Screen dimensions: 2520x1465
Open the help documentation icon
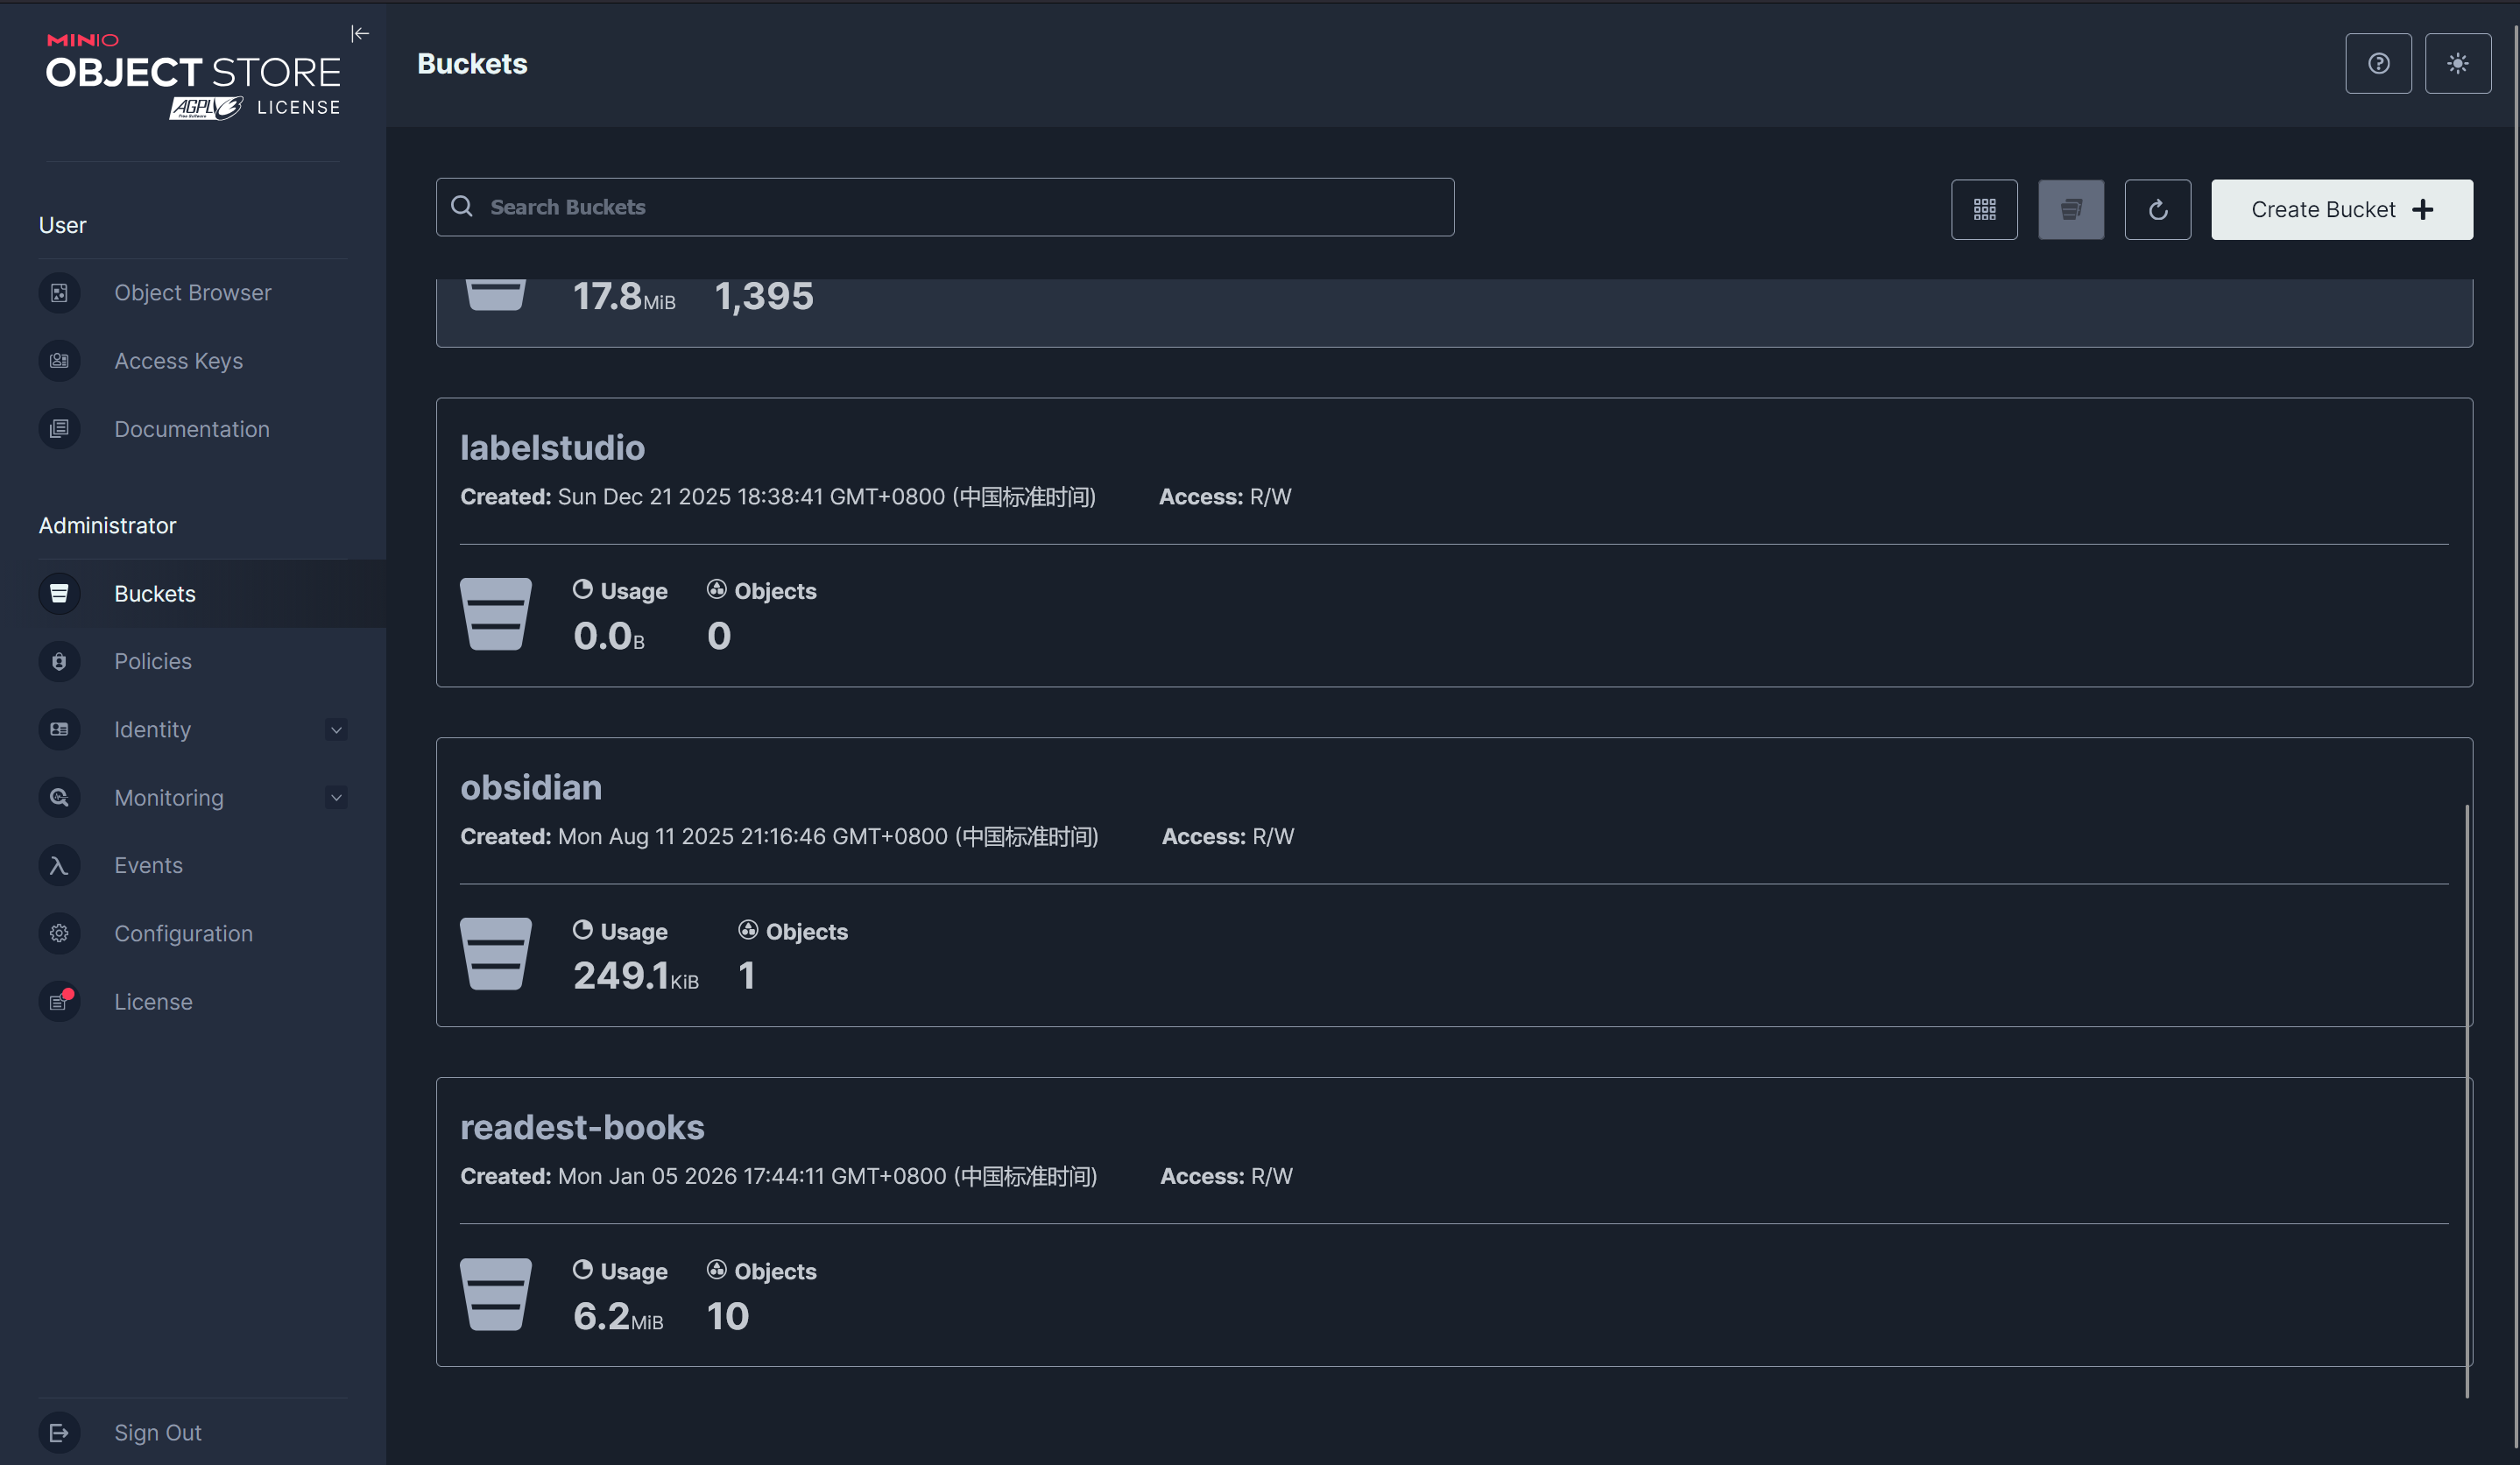click(x=2378, y=64)
